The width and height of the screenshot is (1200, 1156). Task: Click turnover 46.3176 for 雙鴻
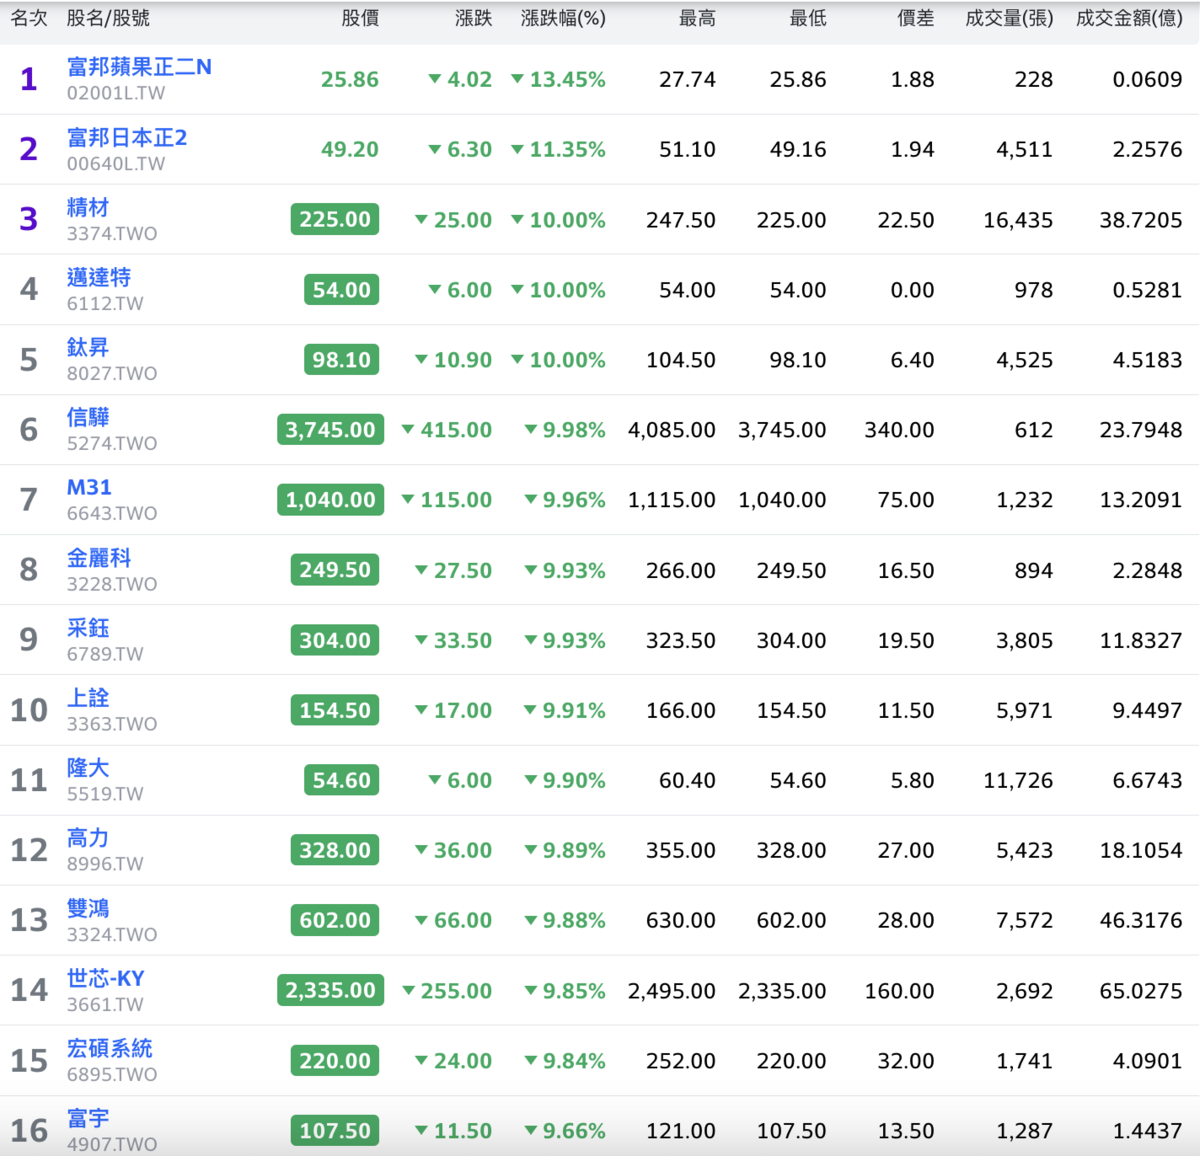click(x=1141, y=920)
